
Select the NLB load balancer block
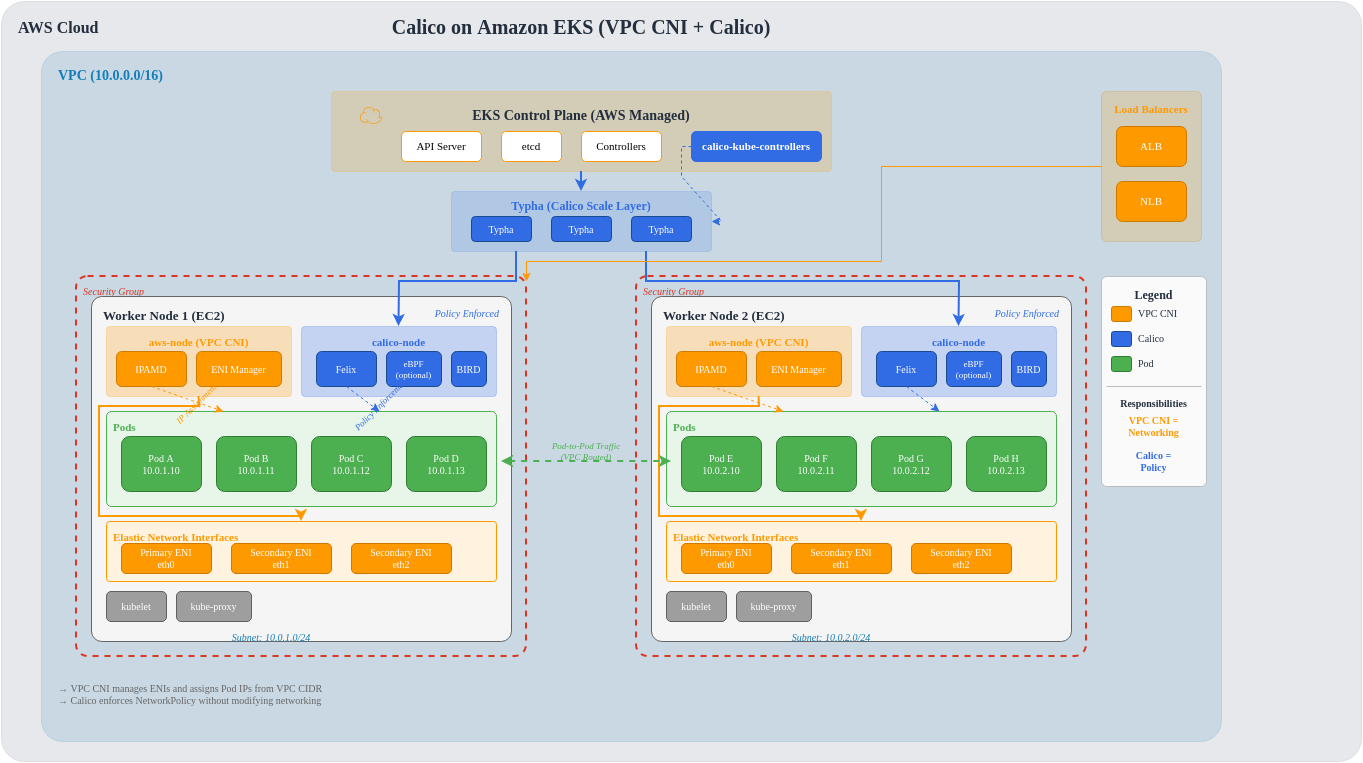(1151, 202)
